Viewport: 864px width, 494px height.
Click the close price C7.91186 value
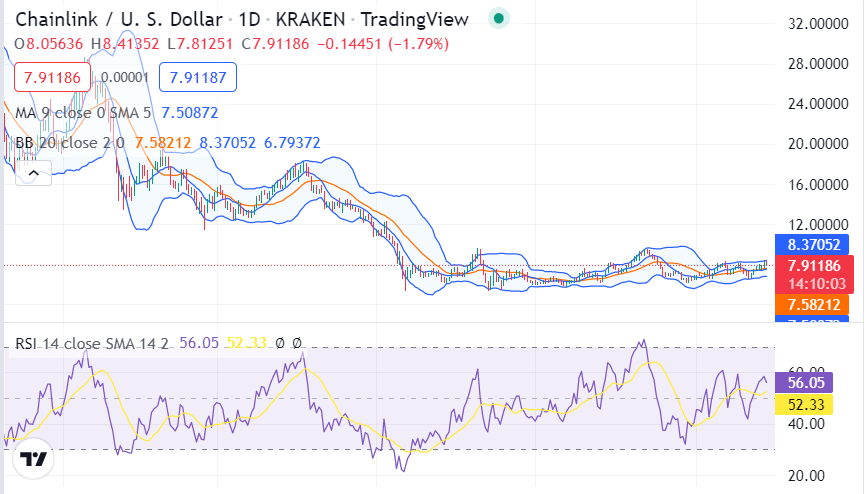pos(276,44)
